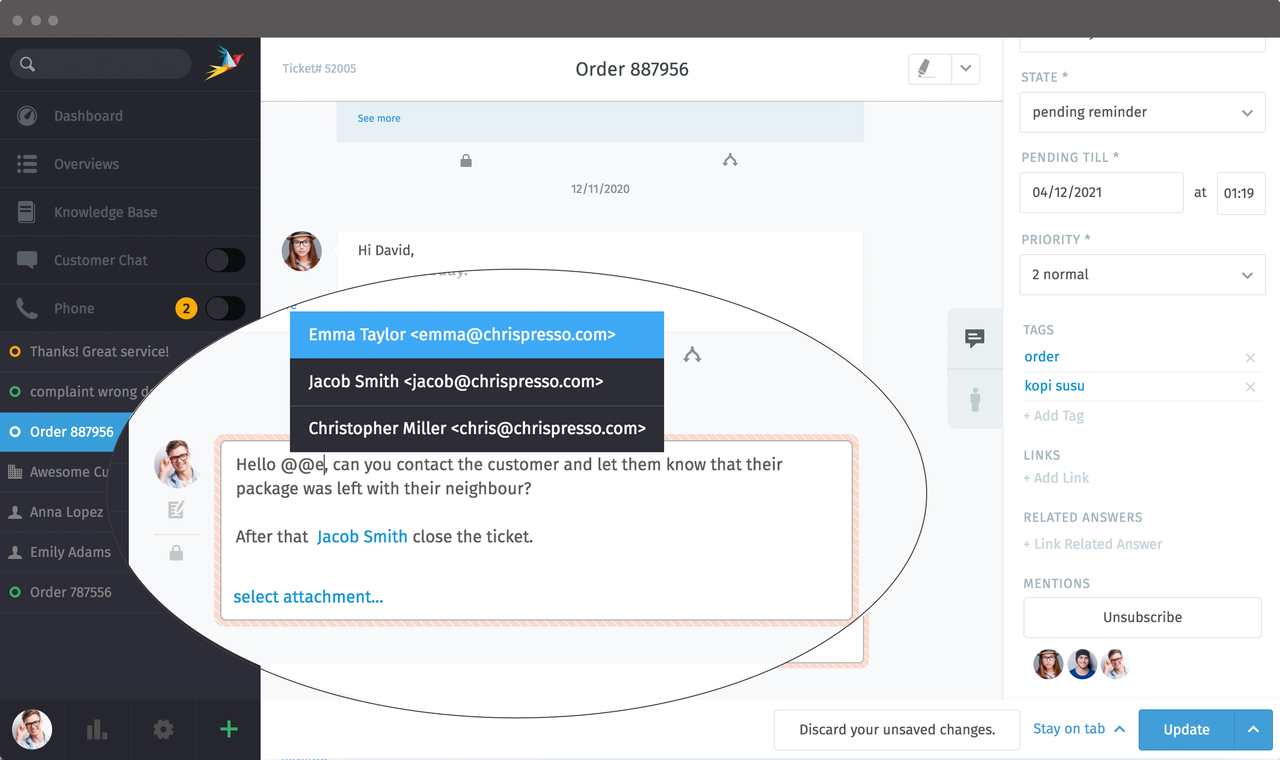Open the admin settings gear
The height and width of the screenshot is (760, 1280).
(162, 729)
